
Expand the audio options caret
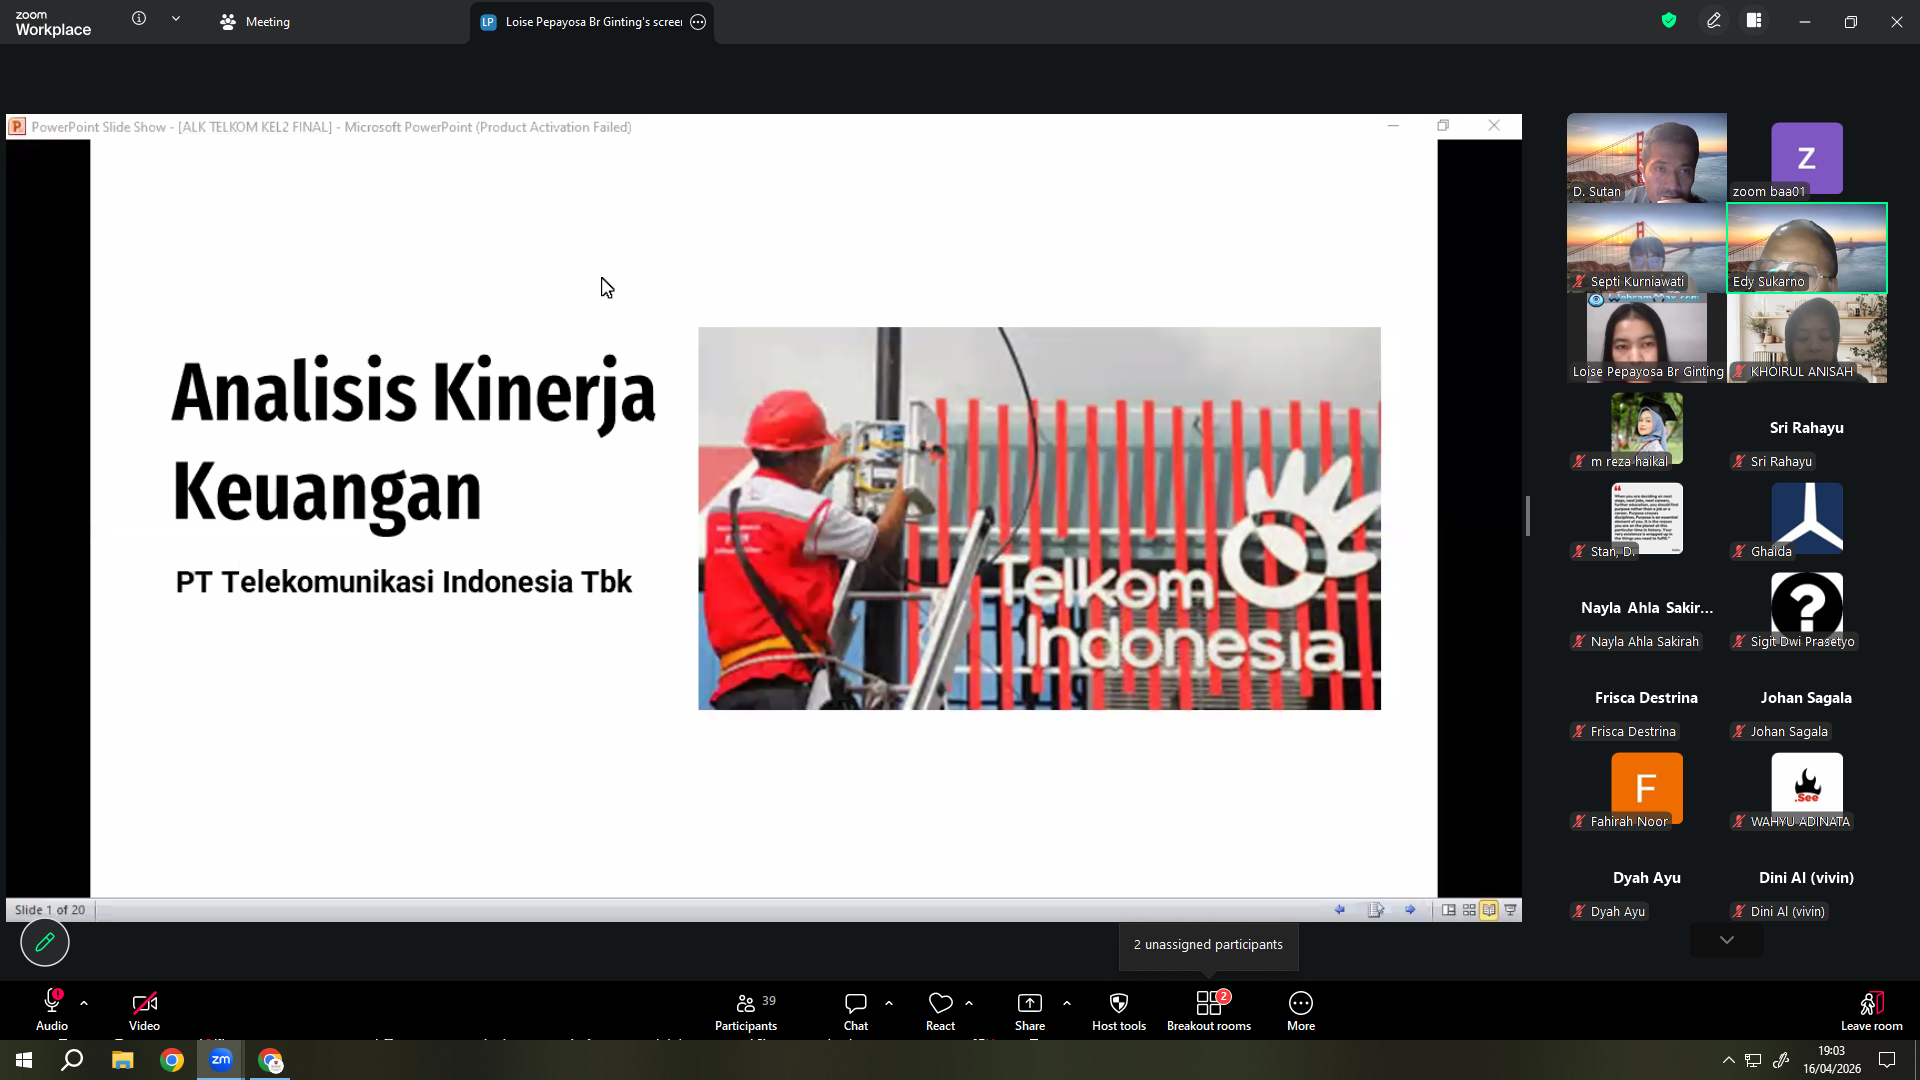(x=84, y=1003)
